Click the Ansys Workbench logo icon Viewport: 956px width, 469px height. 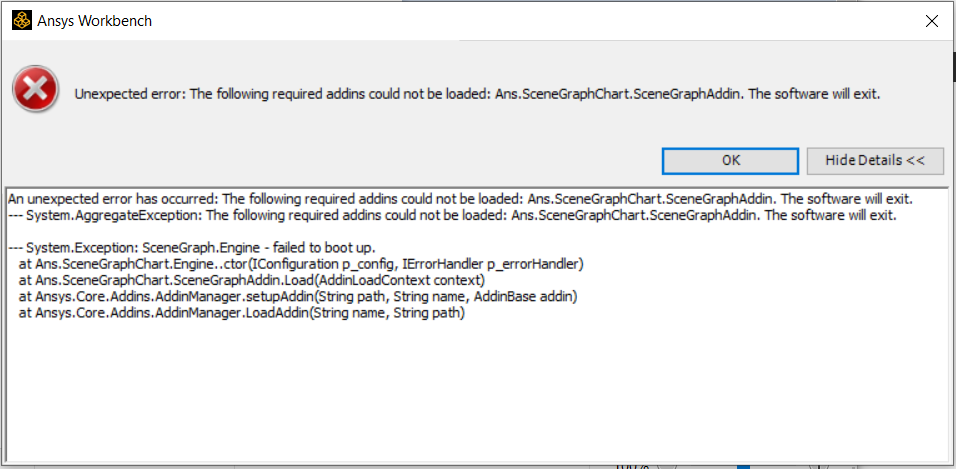point(21,21)
